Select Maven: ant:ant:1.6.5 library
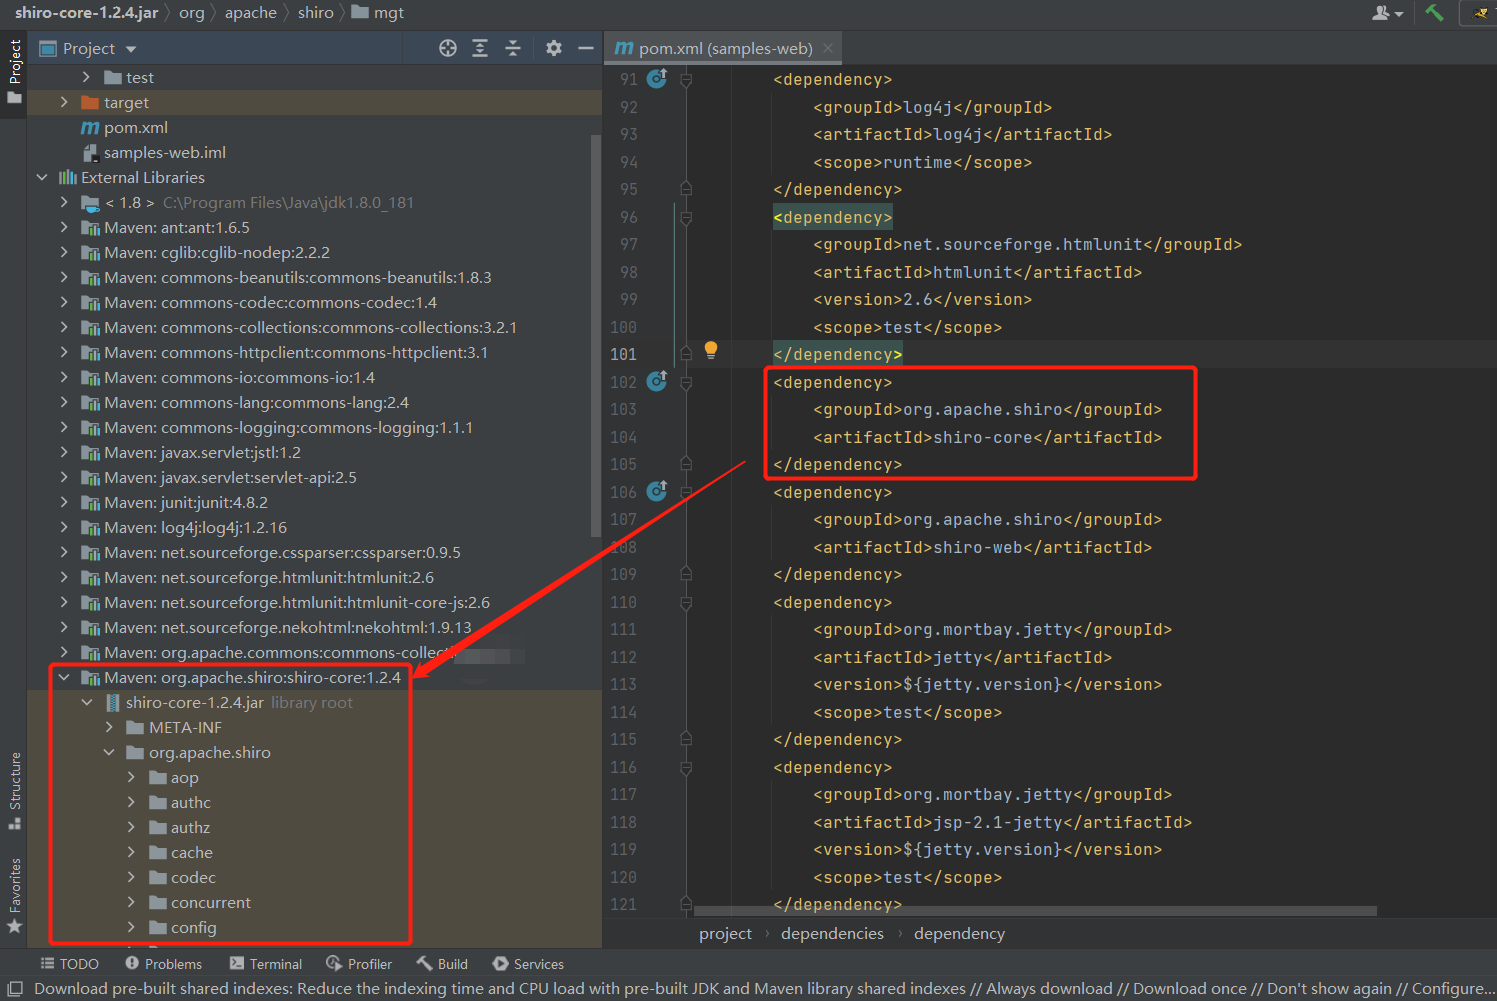This screenshot has height=1001, width=1497. 177,227
